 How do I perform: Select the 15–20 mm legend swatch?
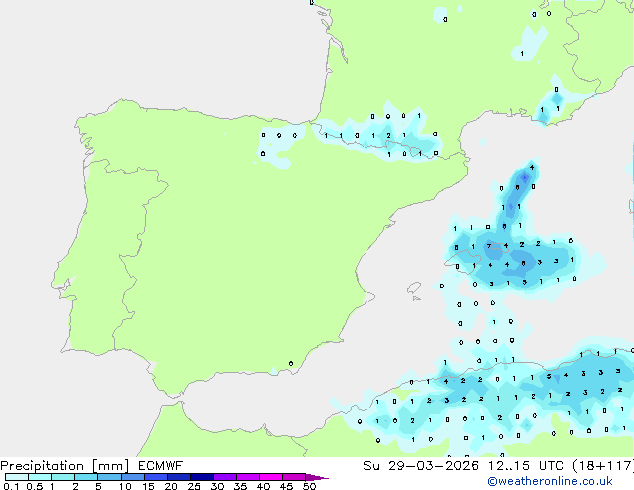pos(155,477)
